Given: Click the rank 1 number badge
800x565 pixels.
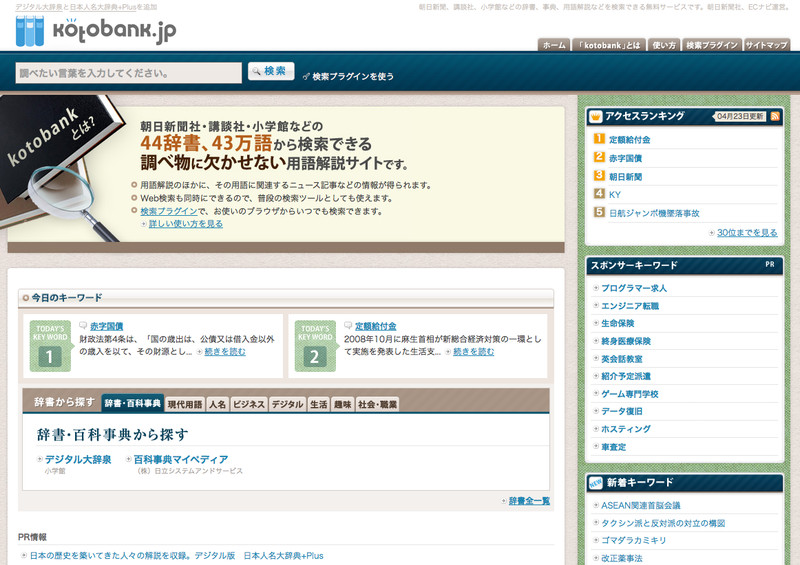Looking at the screenshot, I should click(599, 139).
